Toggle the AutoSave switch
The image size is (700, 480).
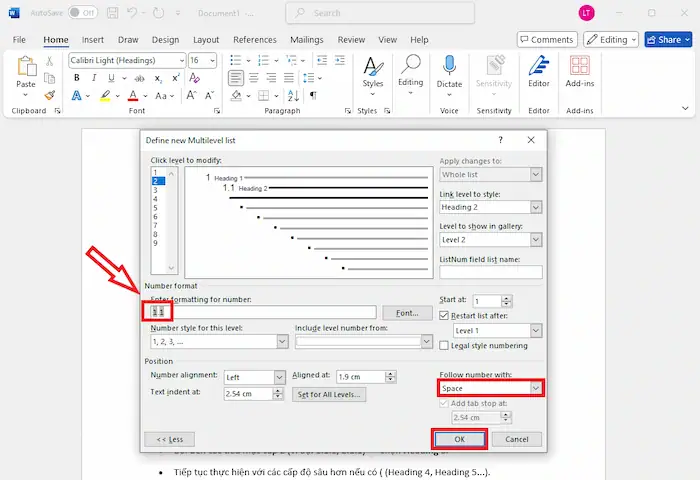82,13
